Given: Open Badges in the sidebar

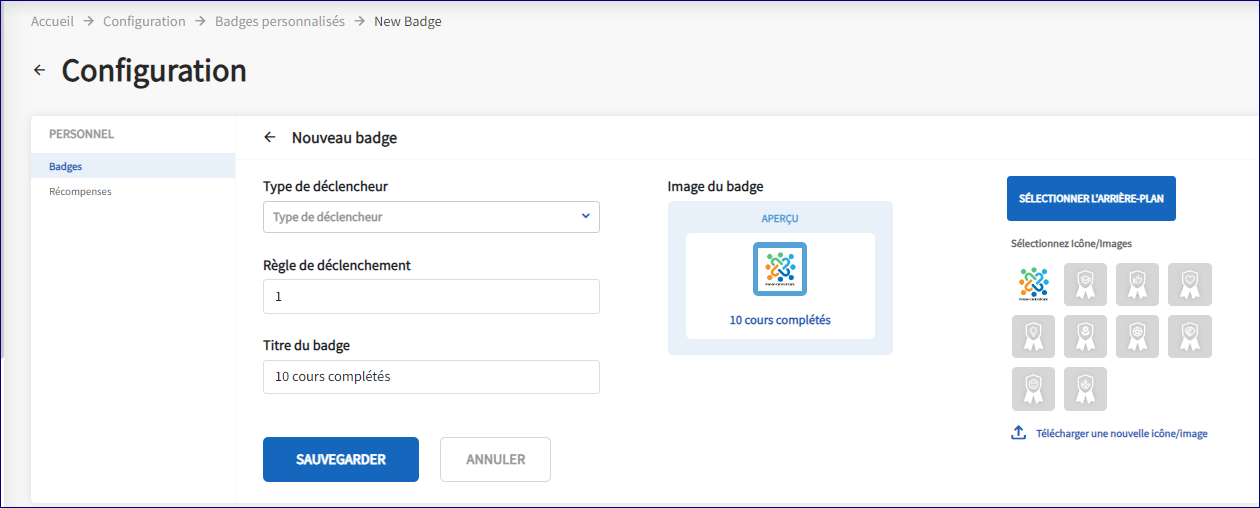Looking at the screenshot, I should click(133, 166).
